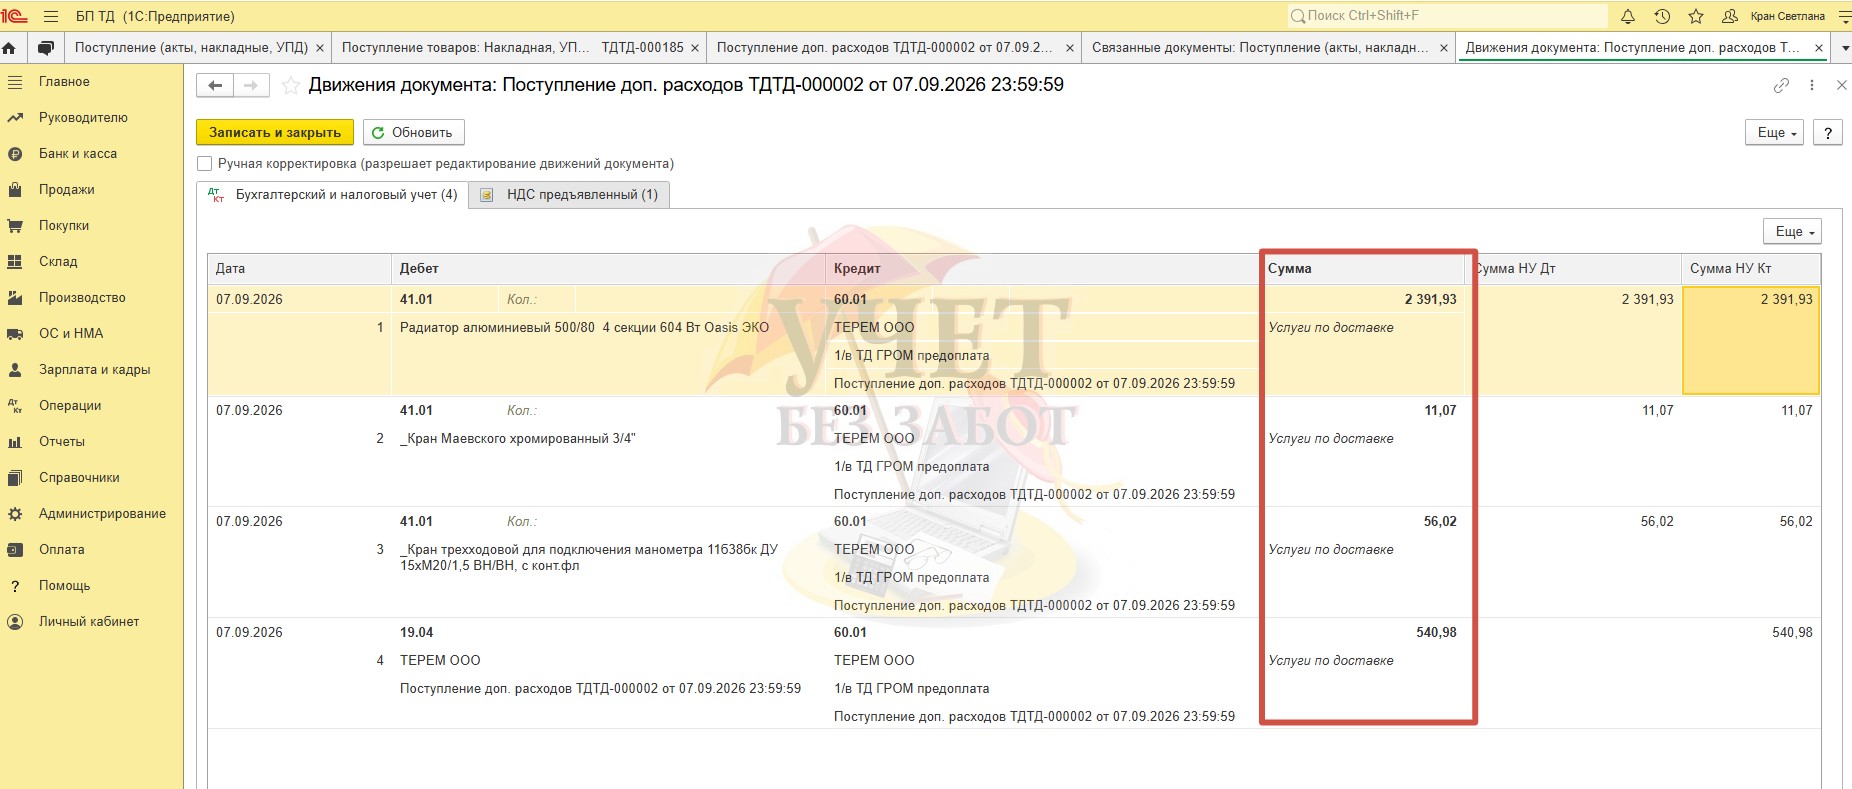
Task: Open the history clock icon
Action: click(x=1662, y=16)
